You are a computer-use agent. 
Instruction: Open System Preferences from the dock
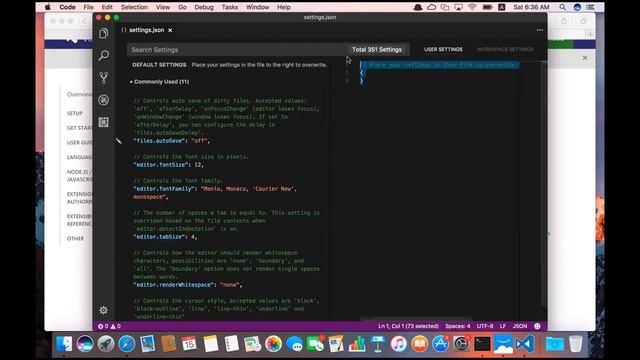tap(461, 344)
